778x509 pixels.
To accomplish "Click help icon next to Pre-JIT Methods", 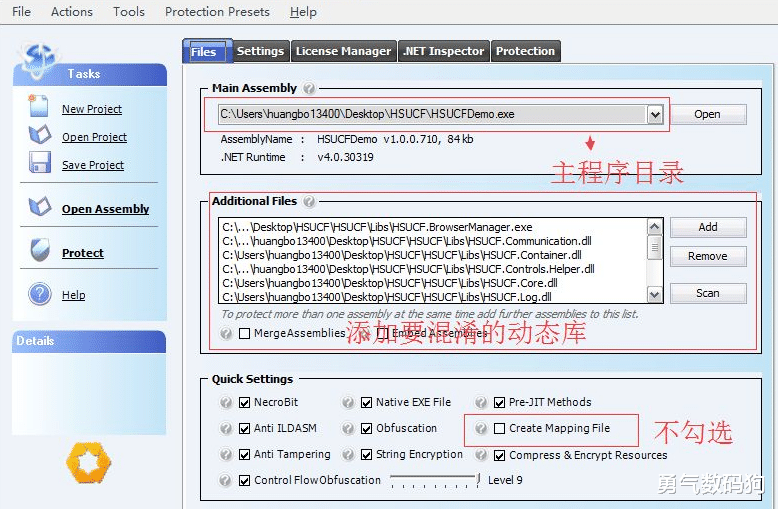I will click(481, 402).
